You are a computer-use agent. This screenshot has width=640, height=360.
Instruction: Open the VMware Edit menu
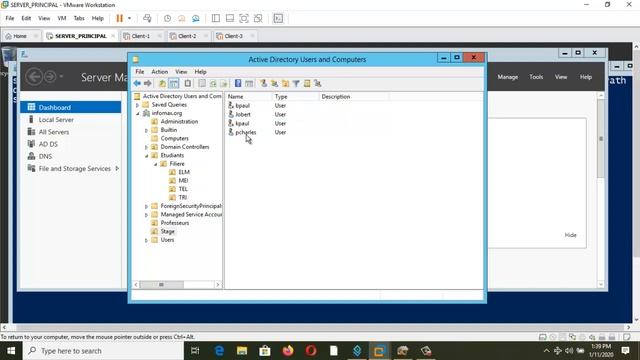pyautogui.click(x=26, y=18)
